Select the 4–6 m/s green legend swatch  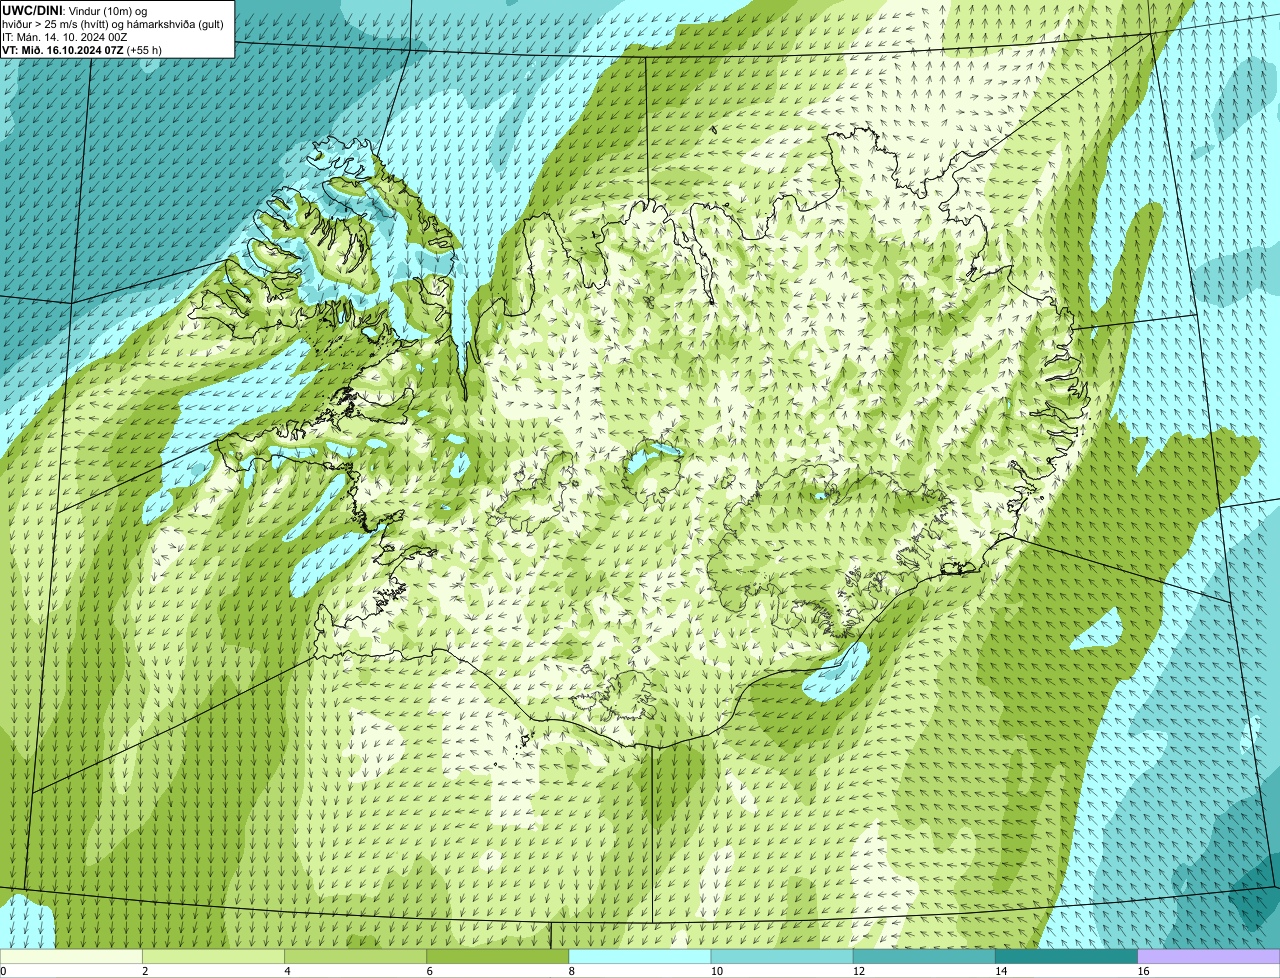point(355,957)
